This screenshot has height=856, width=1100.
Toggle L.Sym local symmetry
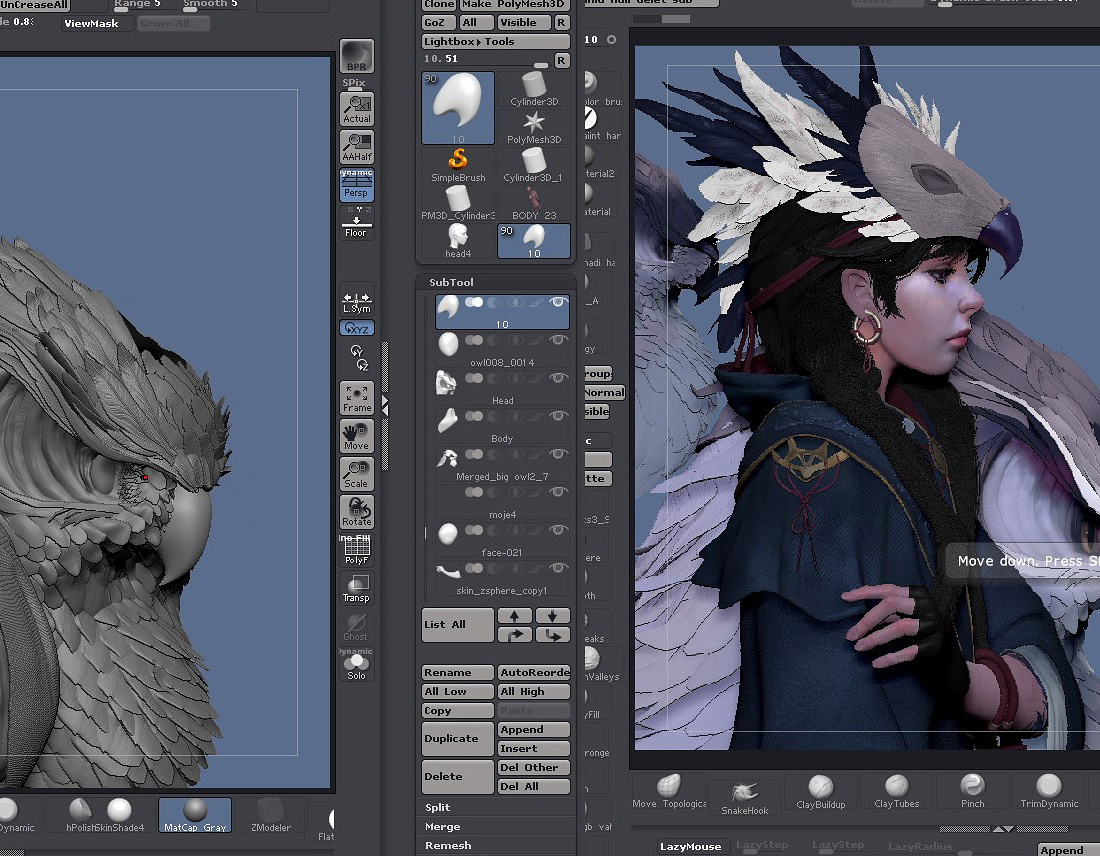(x=356, y=302)
